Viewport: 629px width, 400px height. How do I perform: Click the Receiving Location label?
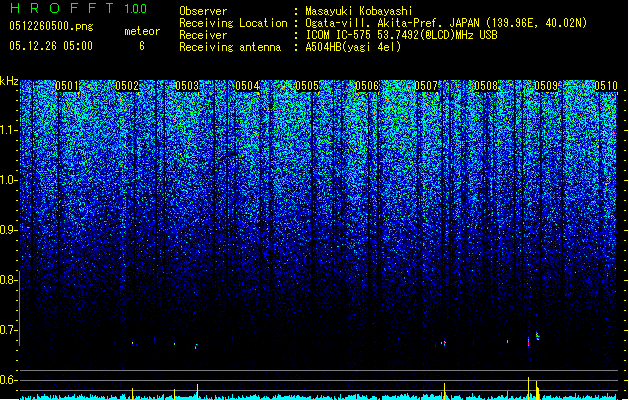point(233,23)
